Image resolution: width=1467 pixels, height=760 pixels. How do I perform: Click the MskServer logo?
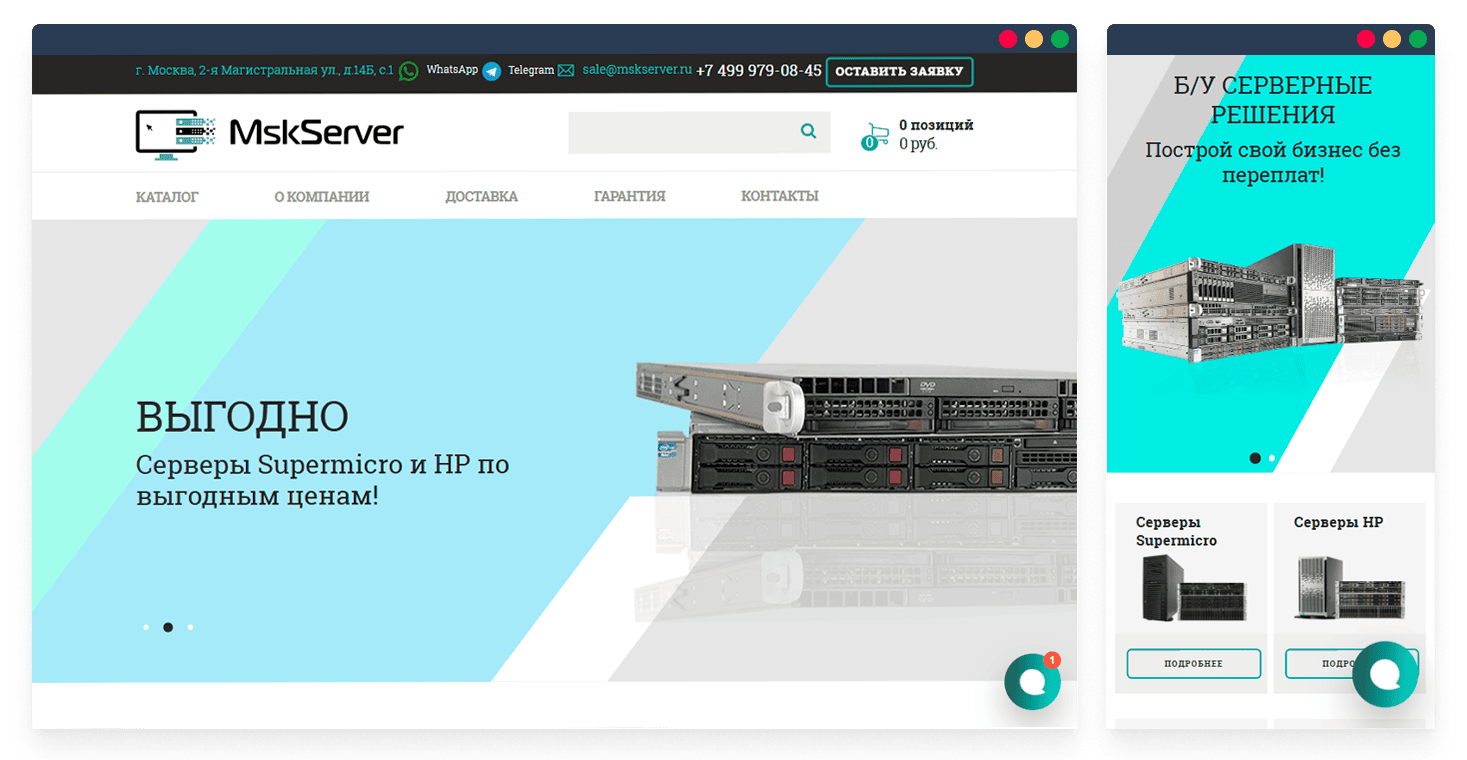pyautogui.click(x=269, y=134)
